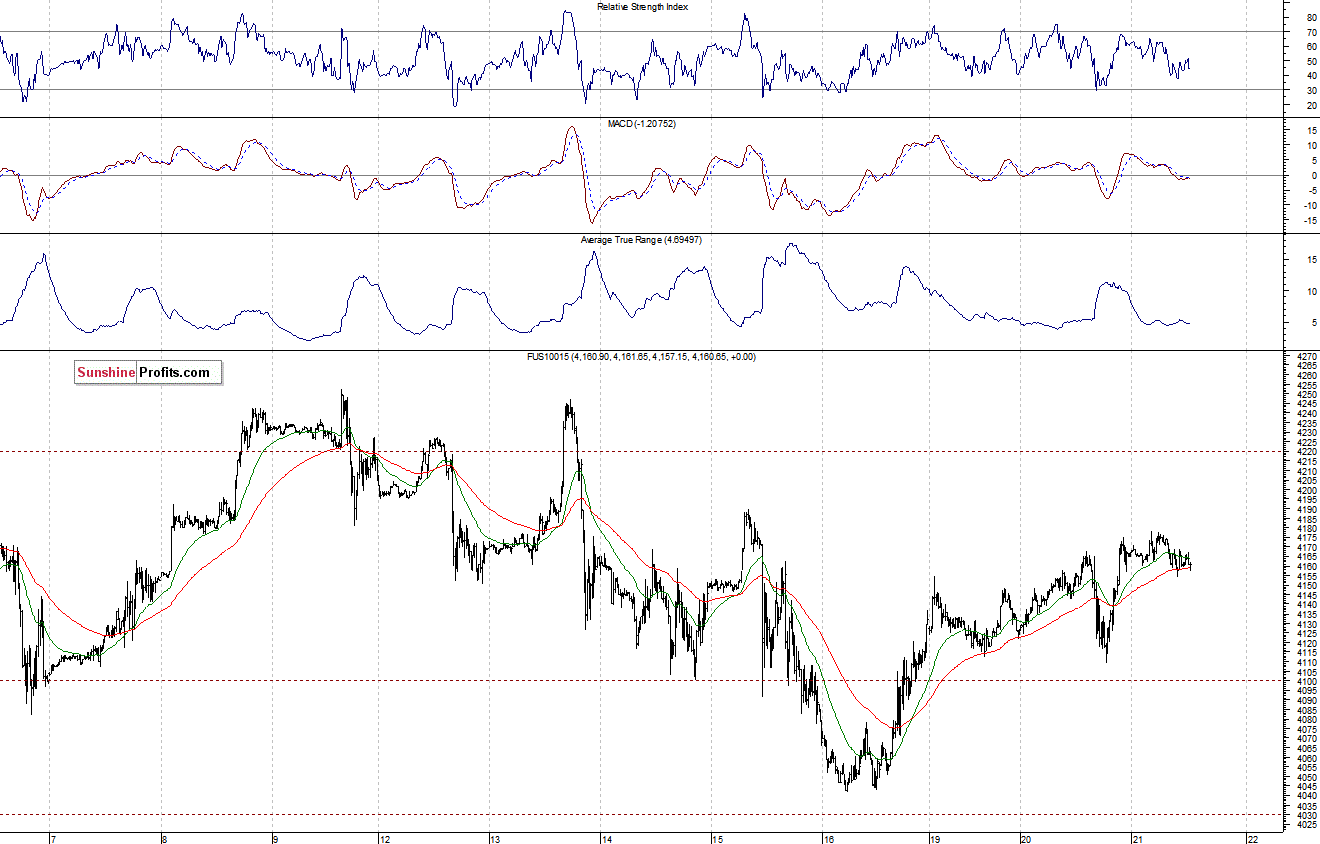Click date label 21 on time axis
Image resolution: width=1320 pixels, height=844 pixels.
click(1138, 838)
